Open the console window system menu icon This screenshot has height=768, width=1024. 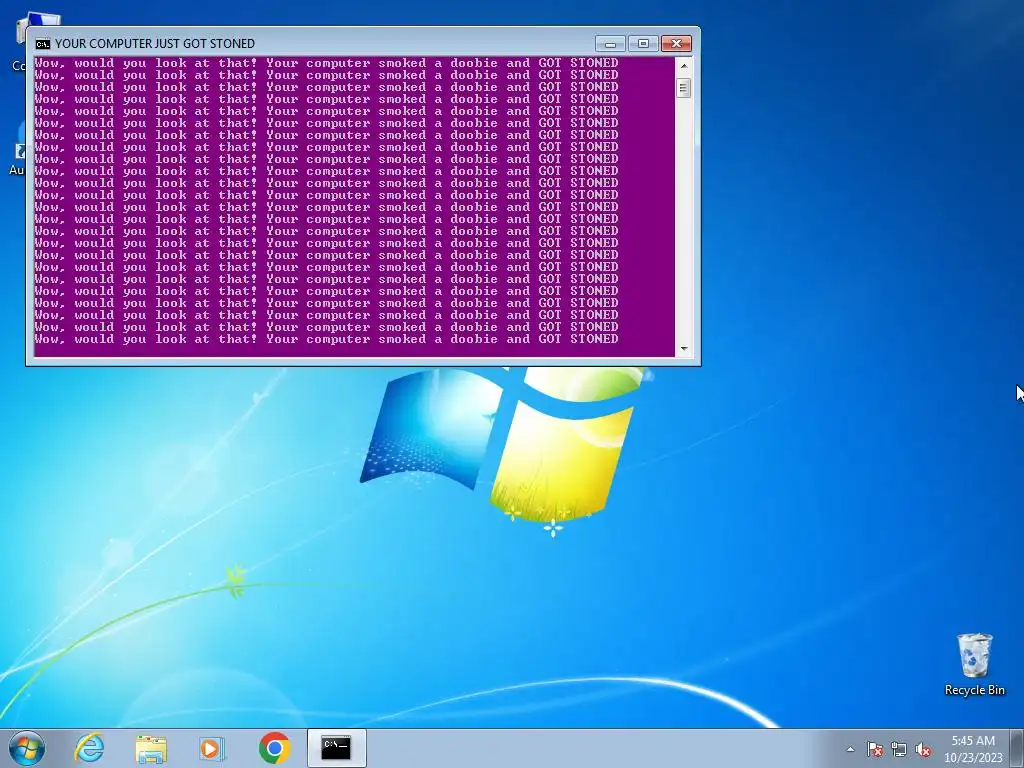[x=42, y=44]
